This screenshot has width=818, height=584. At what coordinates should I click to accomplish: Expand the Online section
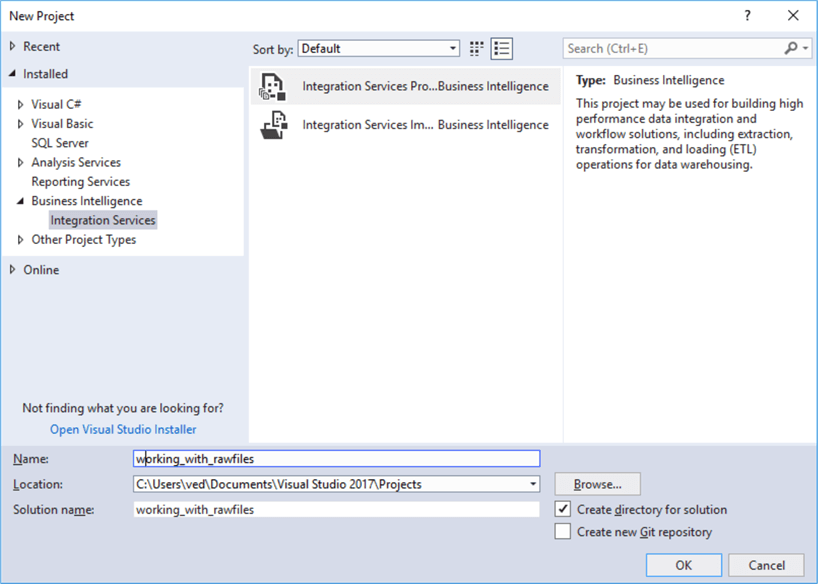click(x=13, y=270)
